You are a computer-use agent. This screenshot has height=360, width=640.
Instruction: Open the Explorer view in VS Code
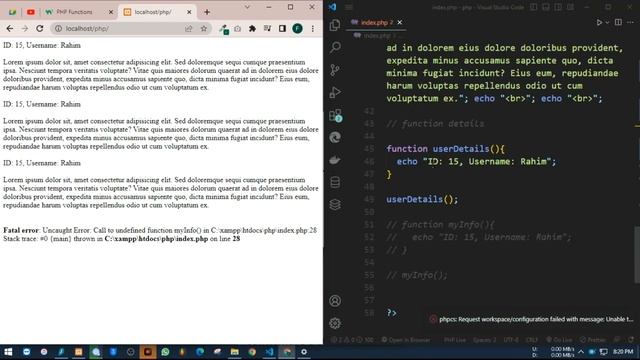pyautogui.click(x=335, y=25)
